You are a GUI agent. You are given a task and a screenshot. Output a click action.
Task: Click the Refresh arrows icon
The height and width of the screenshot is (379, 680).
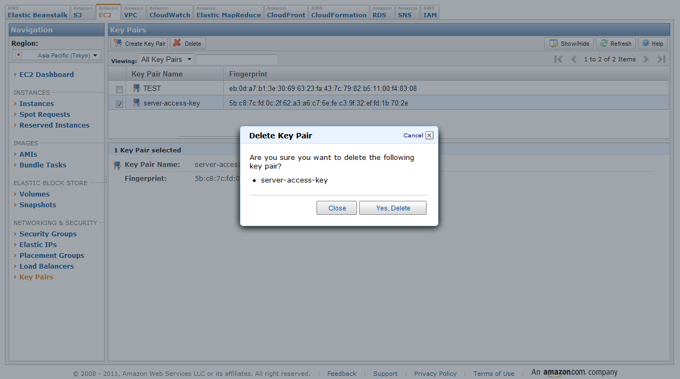tap(604, 43)
